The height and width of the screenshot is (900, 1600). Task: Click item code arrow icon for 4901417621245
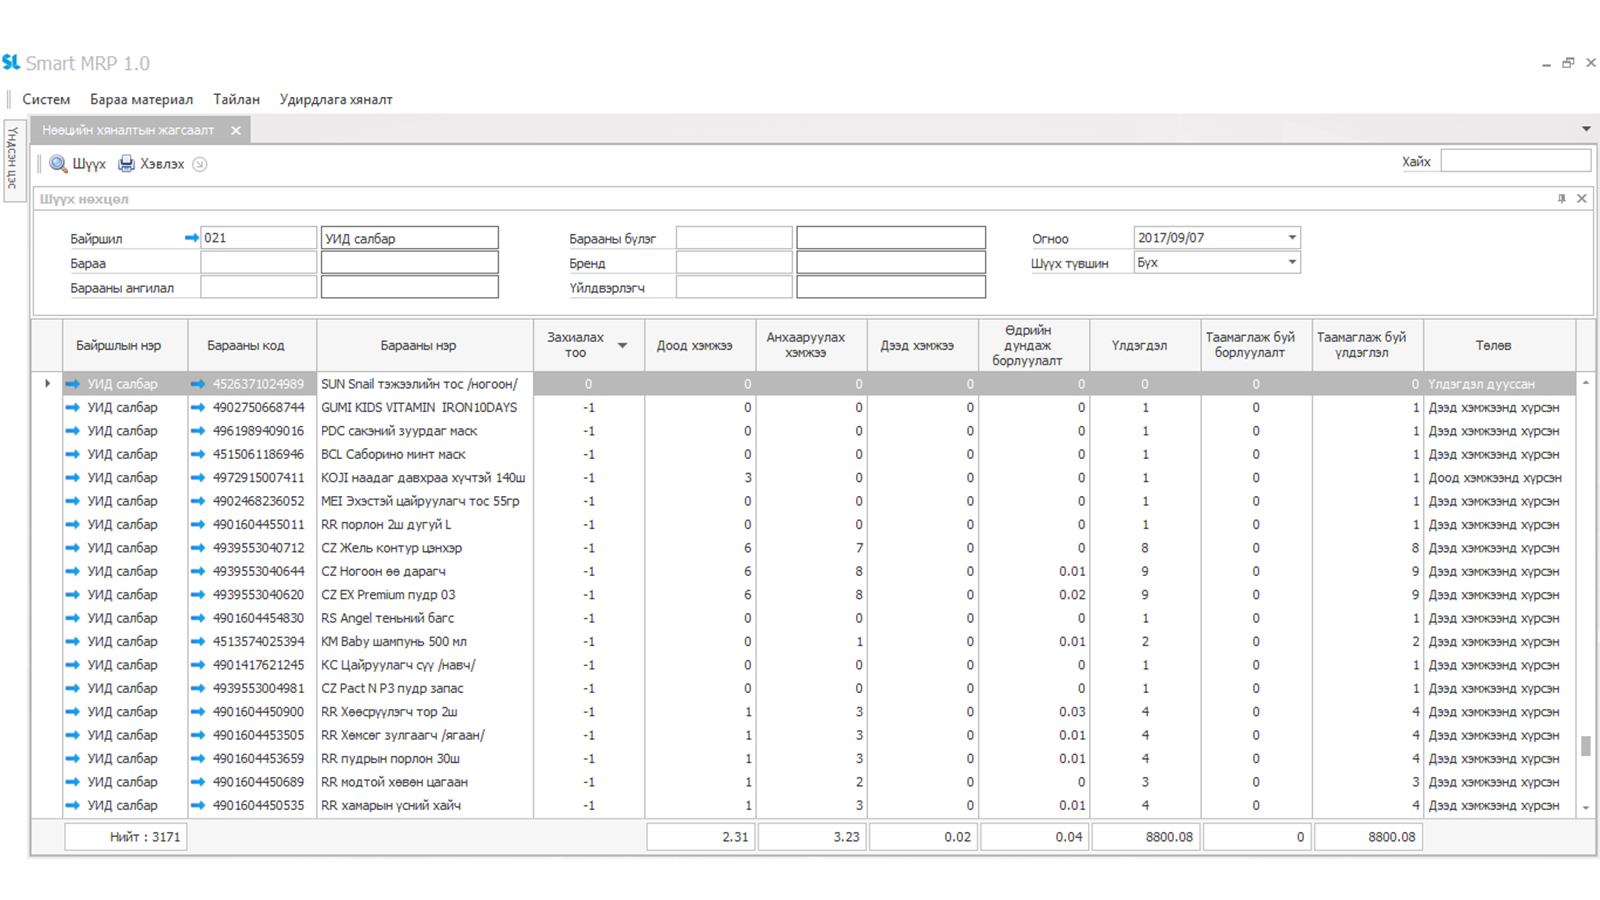tap(198, 665)
